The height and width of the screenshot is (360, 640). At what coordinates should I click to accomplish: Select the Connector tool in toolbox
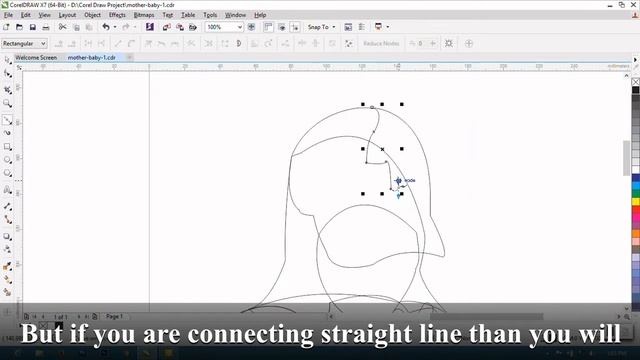point(7,220)
